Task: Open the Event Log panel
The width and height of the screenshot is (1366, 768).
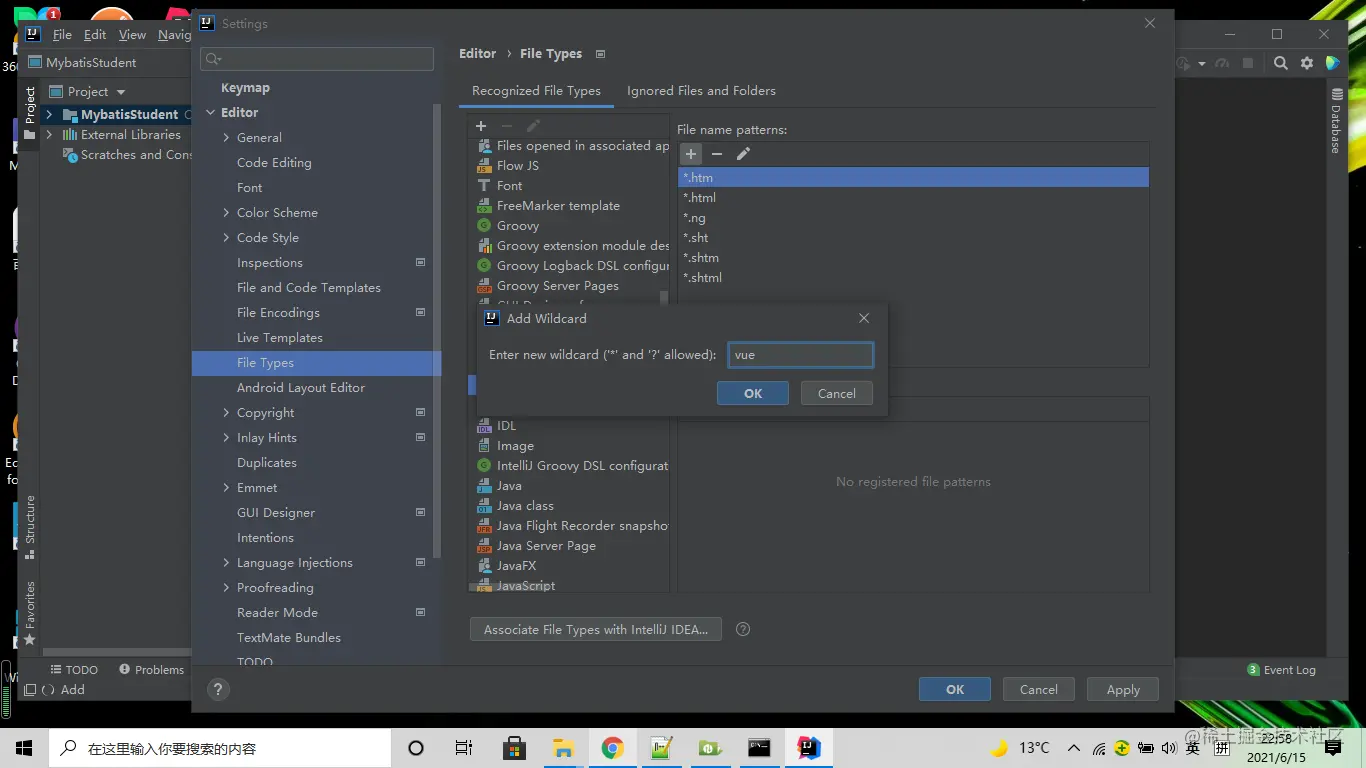Action: point(1281,670)
